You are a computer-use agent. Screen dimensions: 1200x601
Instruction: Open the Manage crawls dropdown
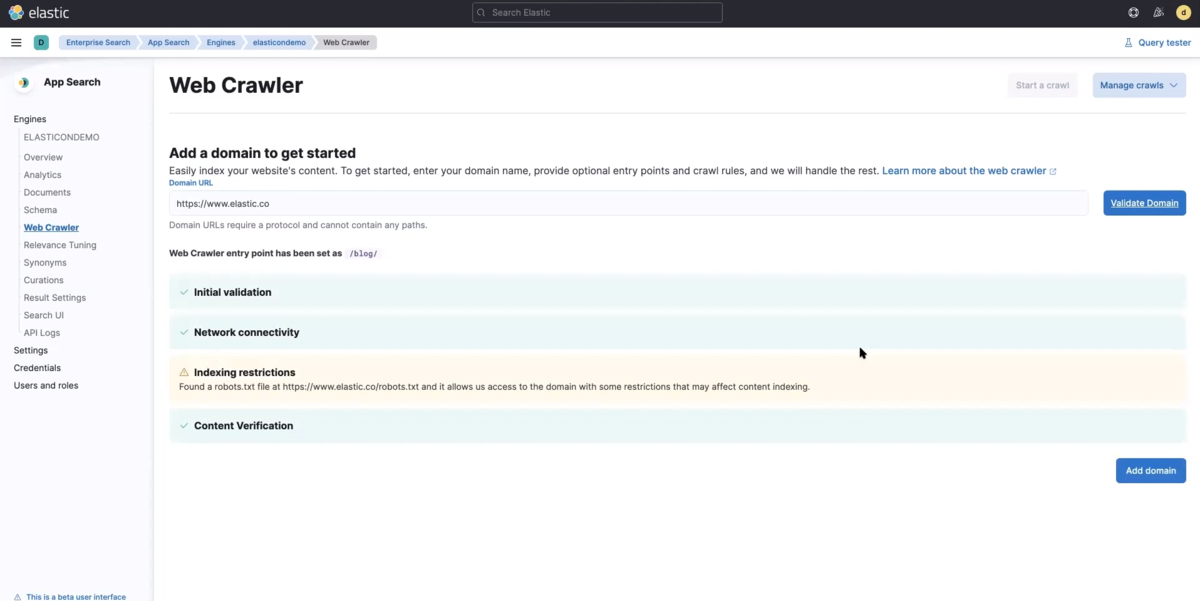pyautogui.click(x=1139, y=85)
